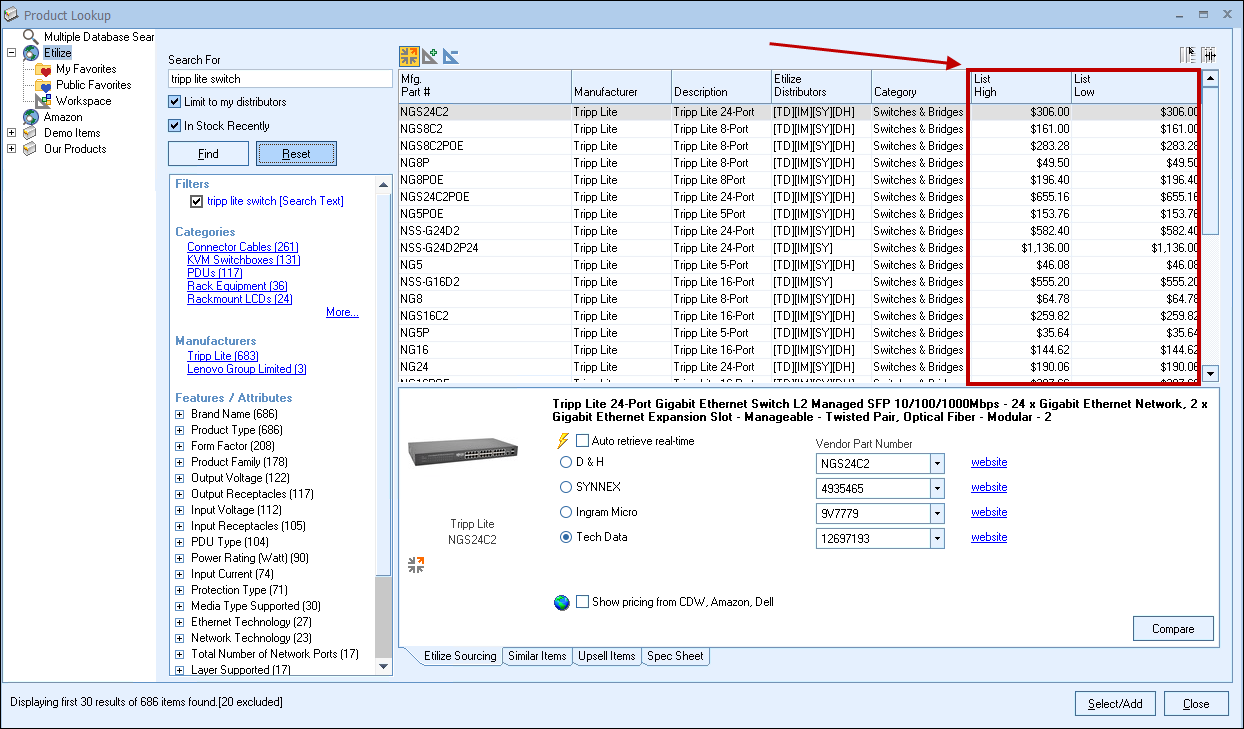The width and height of the screenshot is (1244, 729).
Task: Click the Close button at bottom right
Action: [1196, 703]
